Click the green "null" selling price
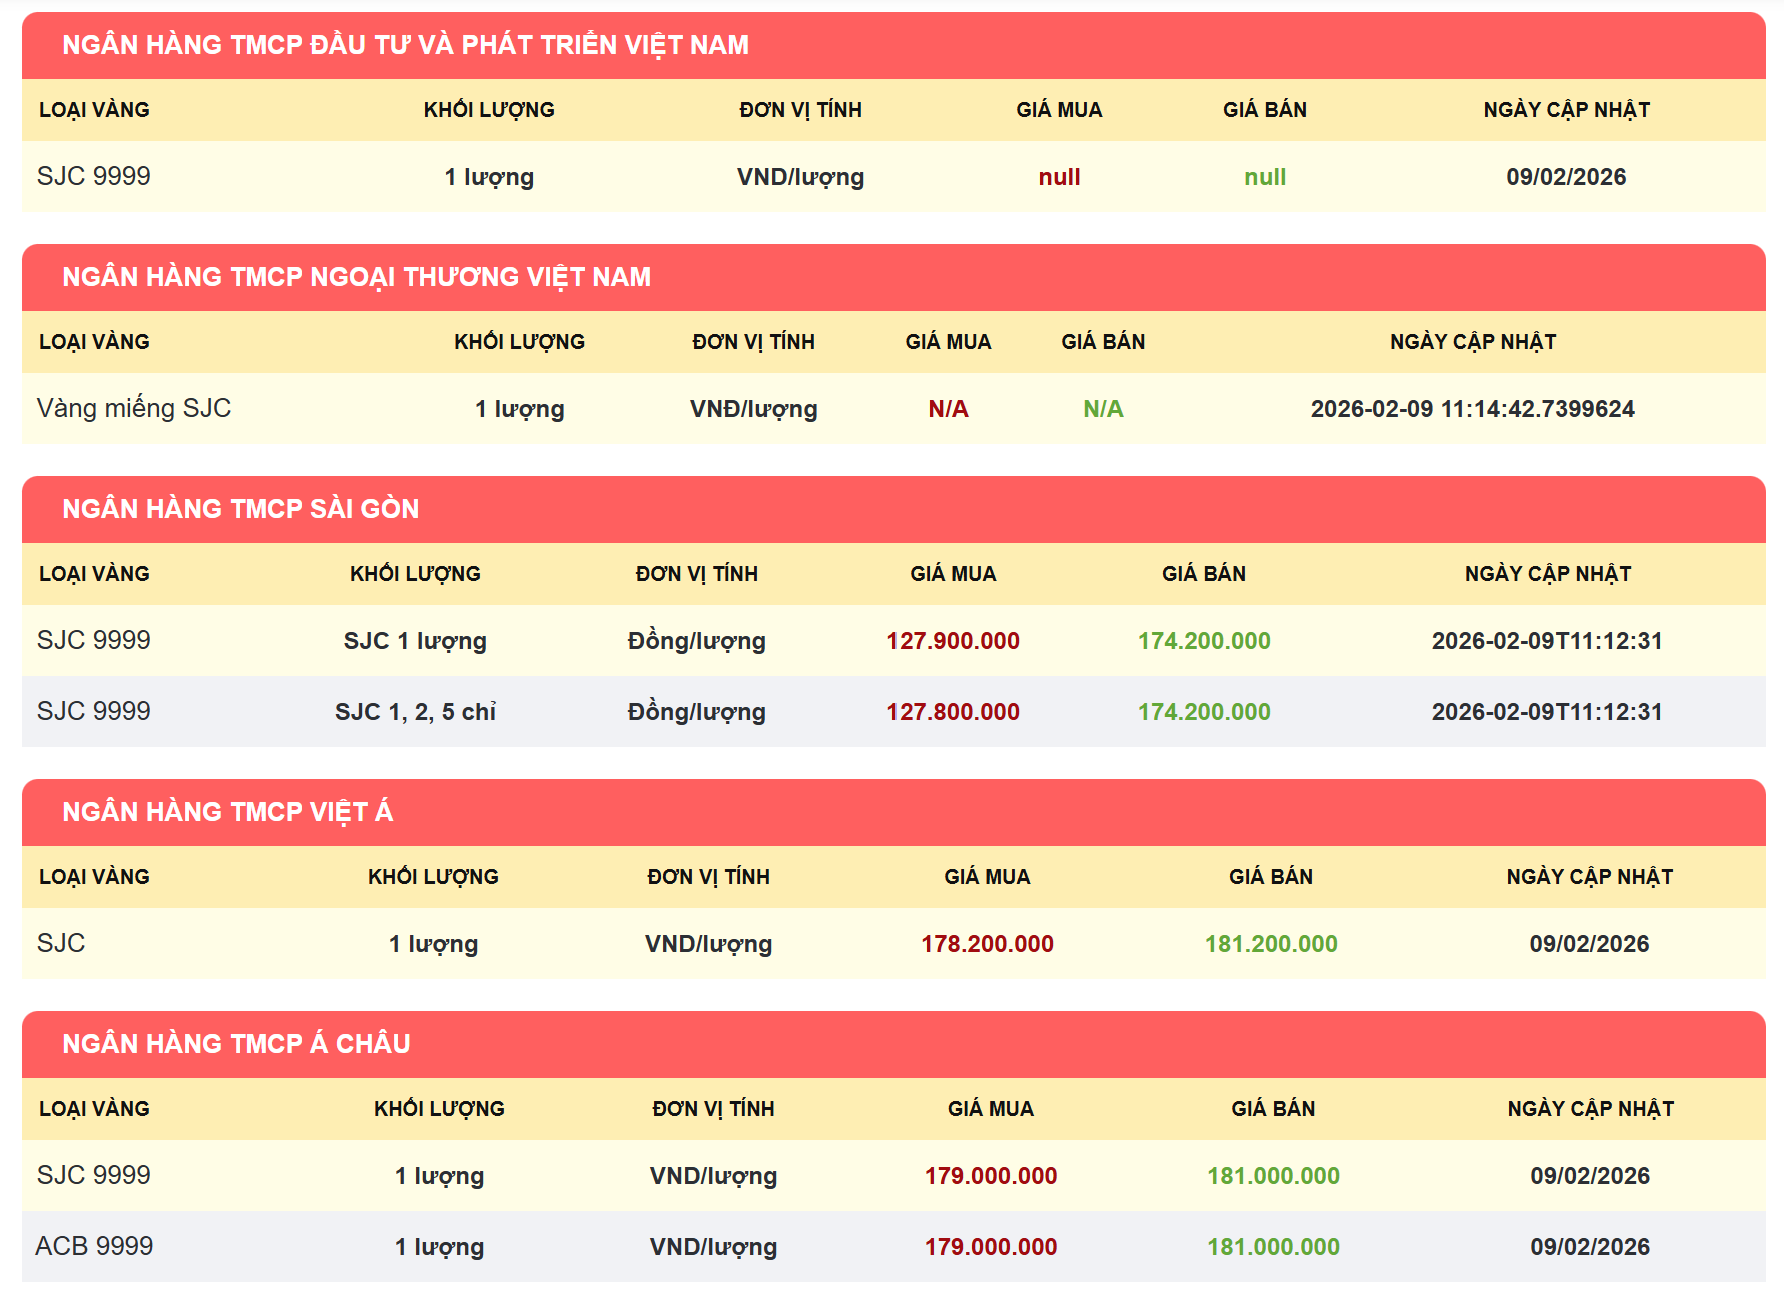Screen dimensions: 1784x1298 tap(1264, 177)
